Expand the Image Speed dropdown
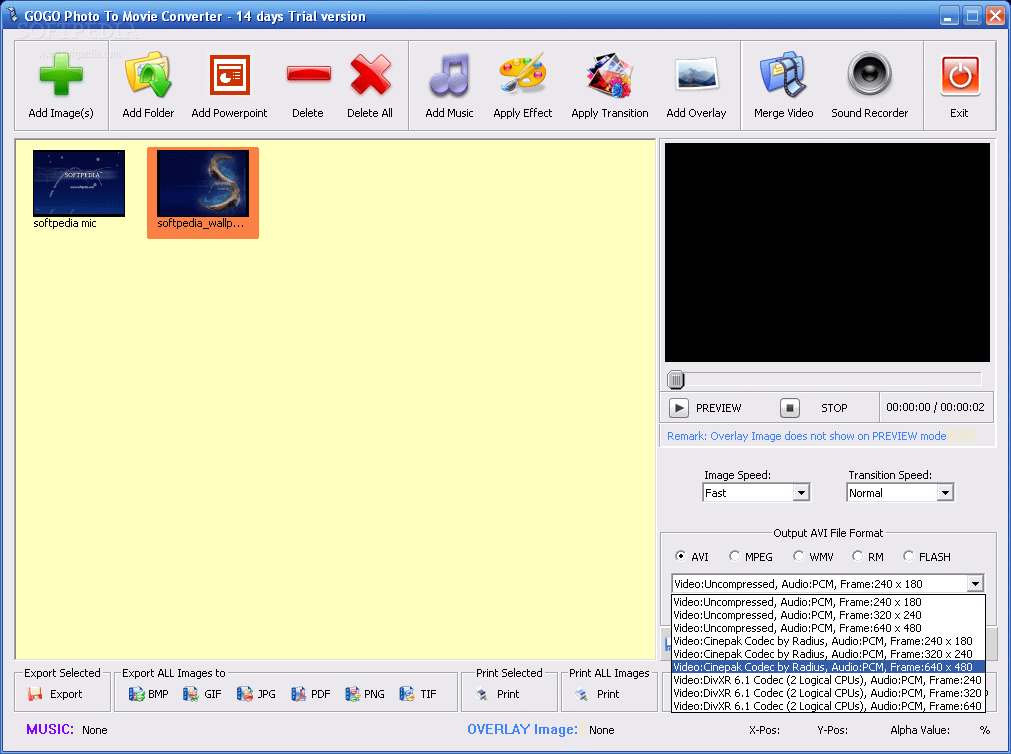Viewport: 1011px width, 754px height. click(801, 493)
